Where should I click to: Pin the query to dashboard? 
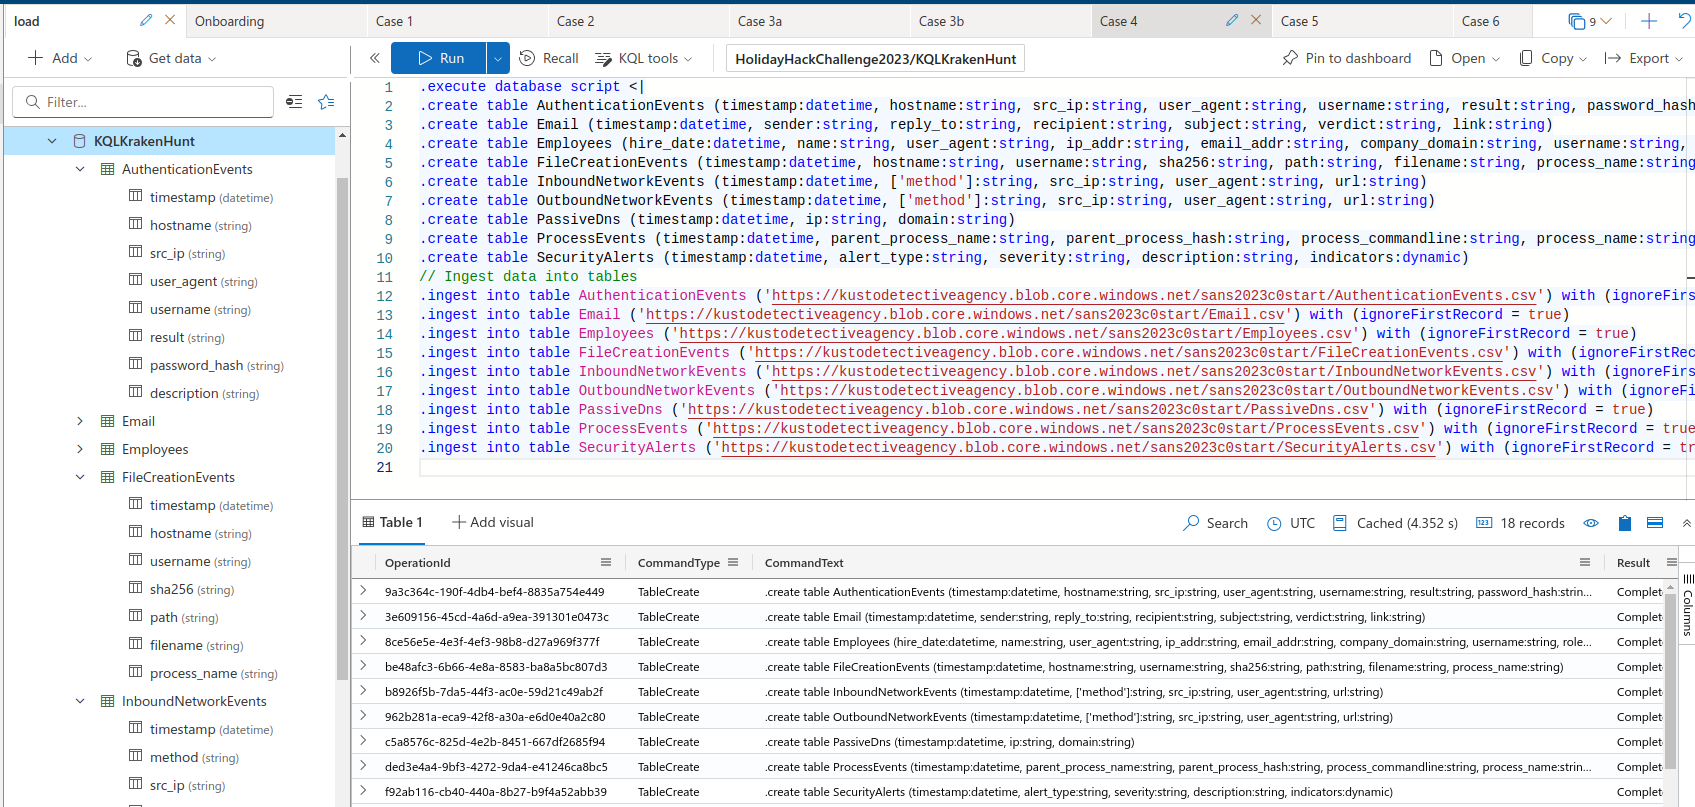pyautogui.click(x=1347, y=58)
